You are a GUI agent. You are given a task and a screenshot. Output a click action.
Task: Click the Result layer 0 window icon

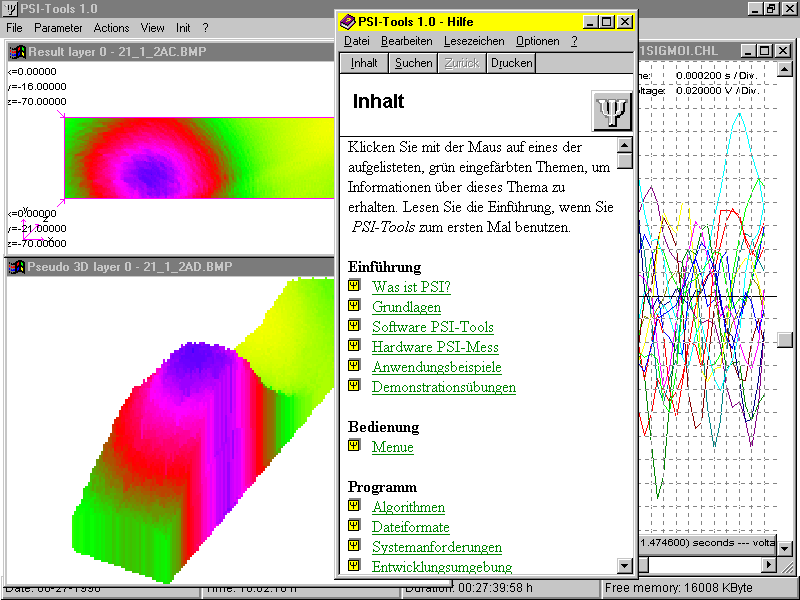click(x=17, y=52)
